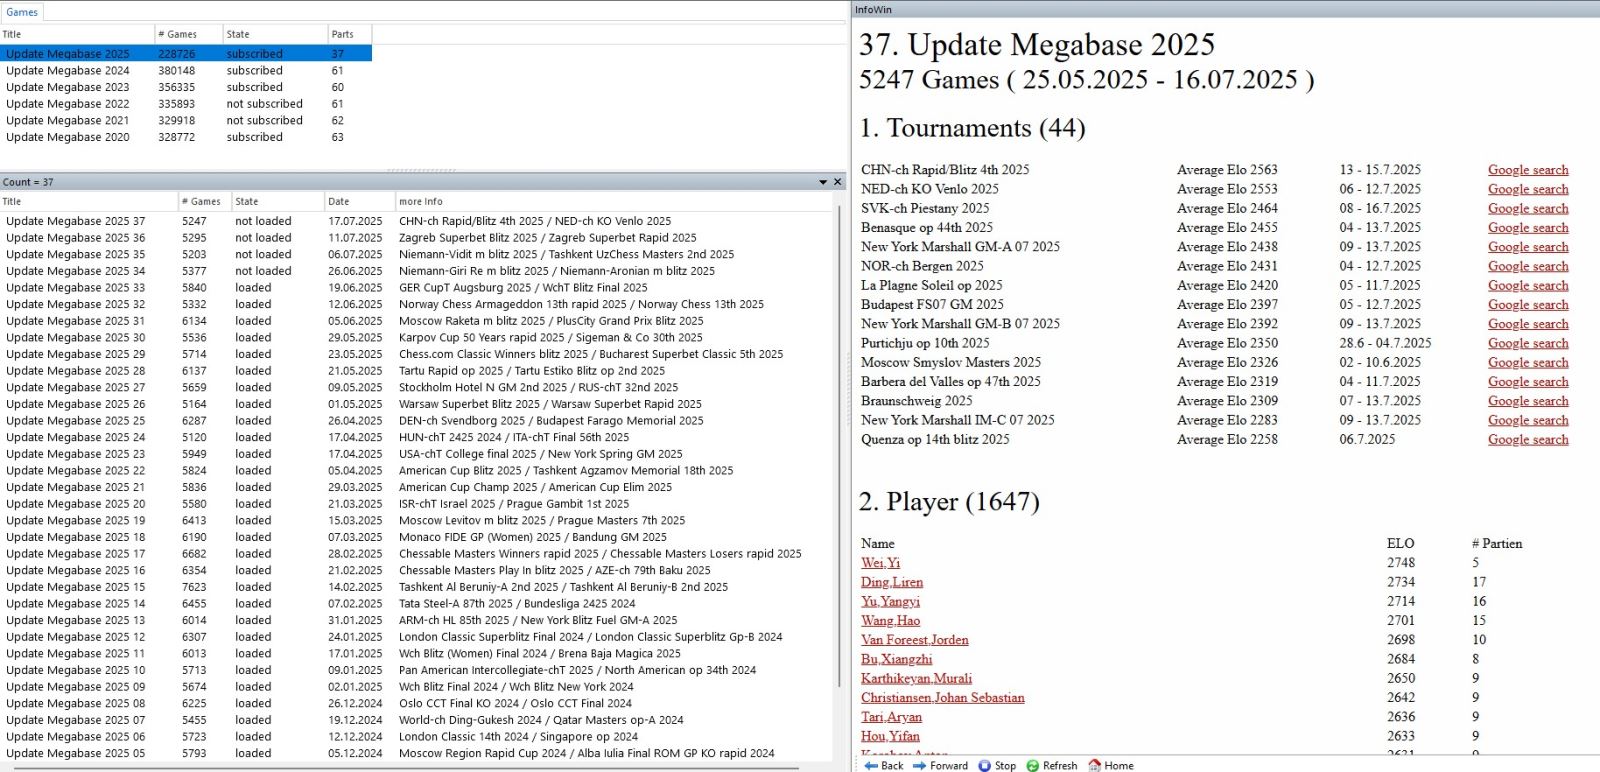Open Google search for Quenza op 14th blitz

pos(1528,439)
